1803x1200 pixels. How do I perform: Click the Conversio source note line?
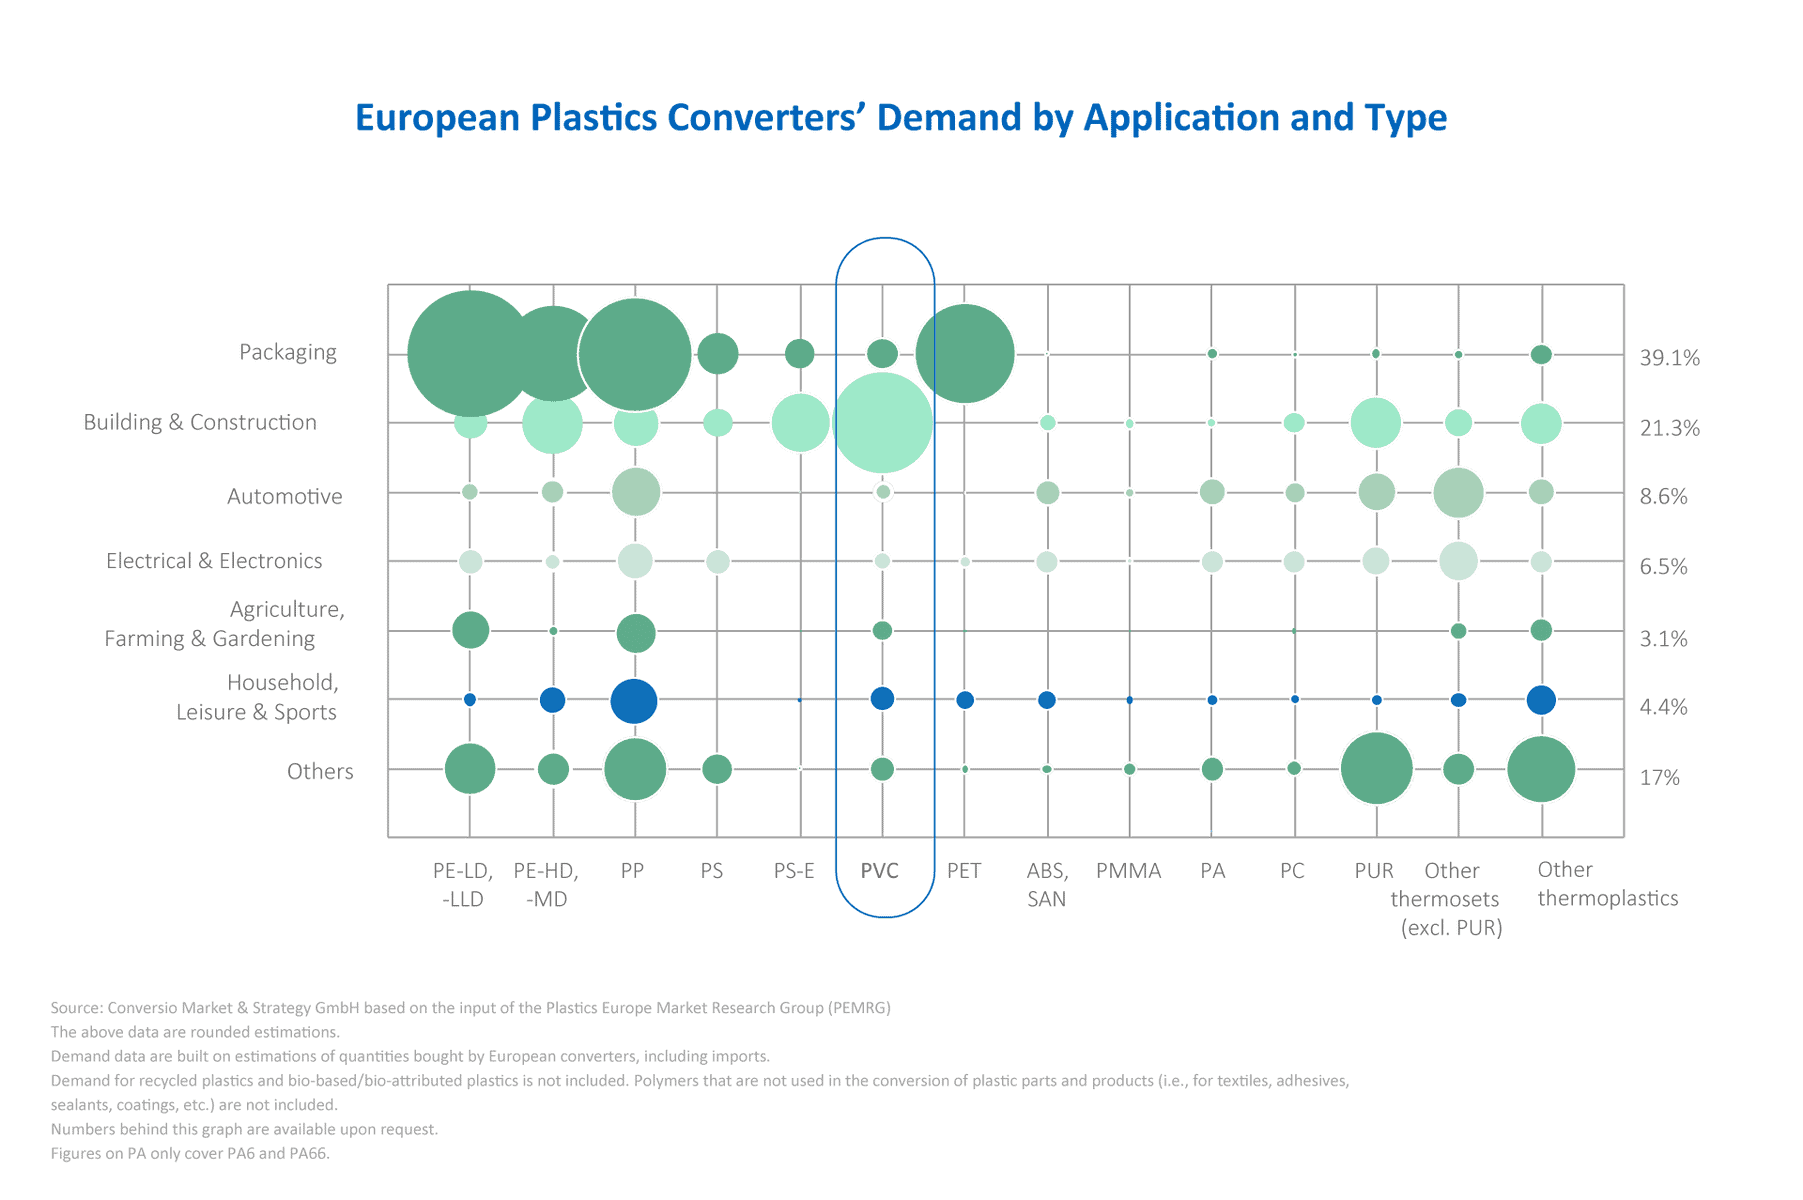pos(470,1008)
